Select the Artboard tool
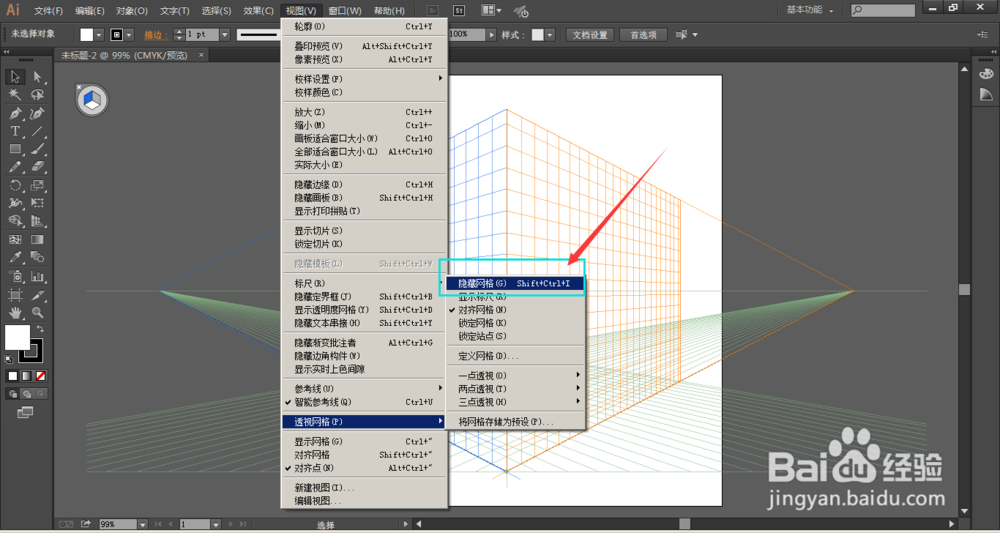The width and height of the screenshot is (1000, 533). 15,295
